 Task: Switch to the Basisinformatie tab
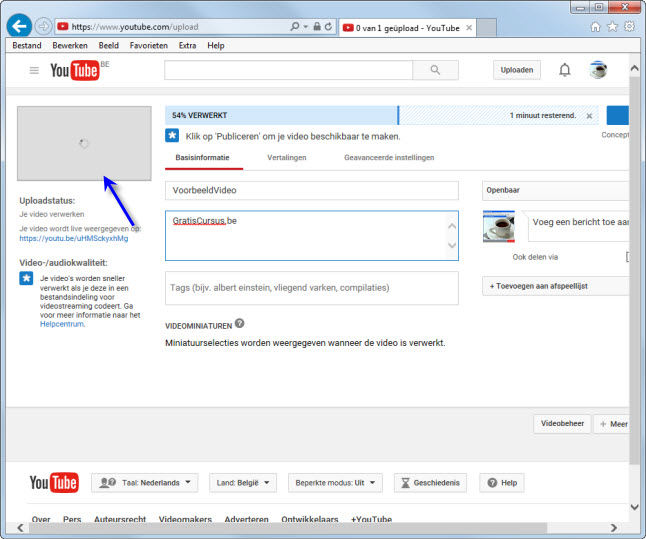202,157
